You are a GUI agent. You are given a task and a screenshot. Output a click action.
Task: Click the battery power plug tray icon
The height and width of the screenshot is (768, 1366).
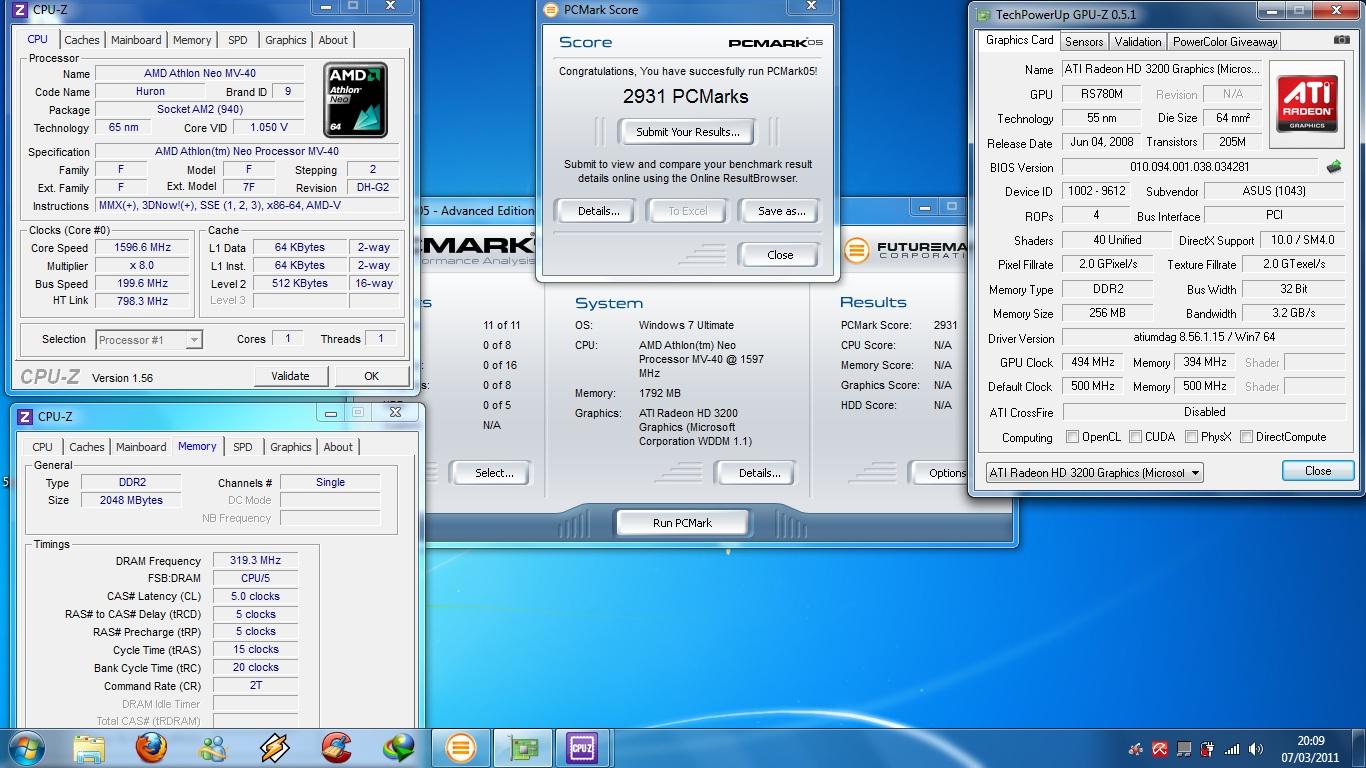1207,749
